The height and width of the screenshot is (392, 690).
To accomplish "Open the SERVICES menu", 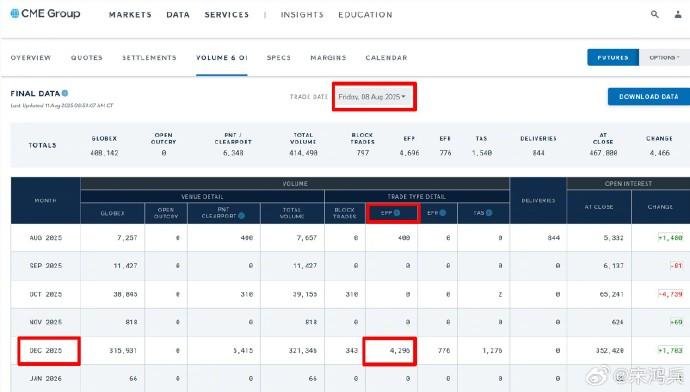I will pyautogui.click(x=227, y=15).
